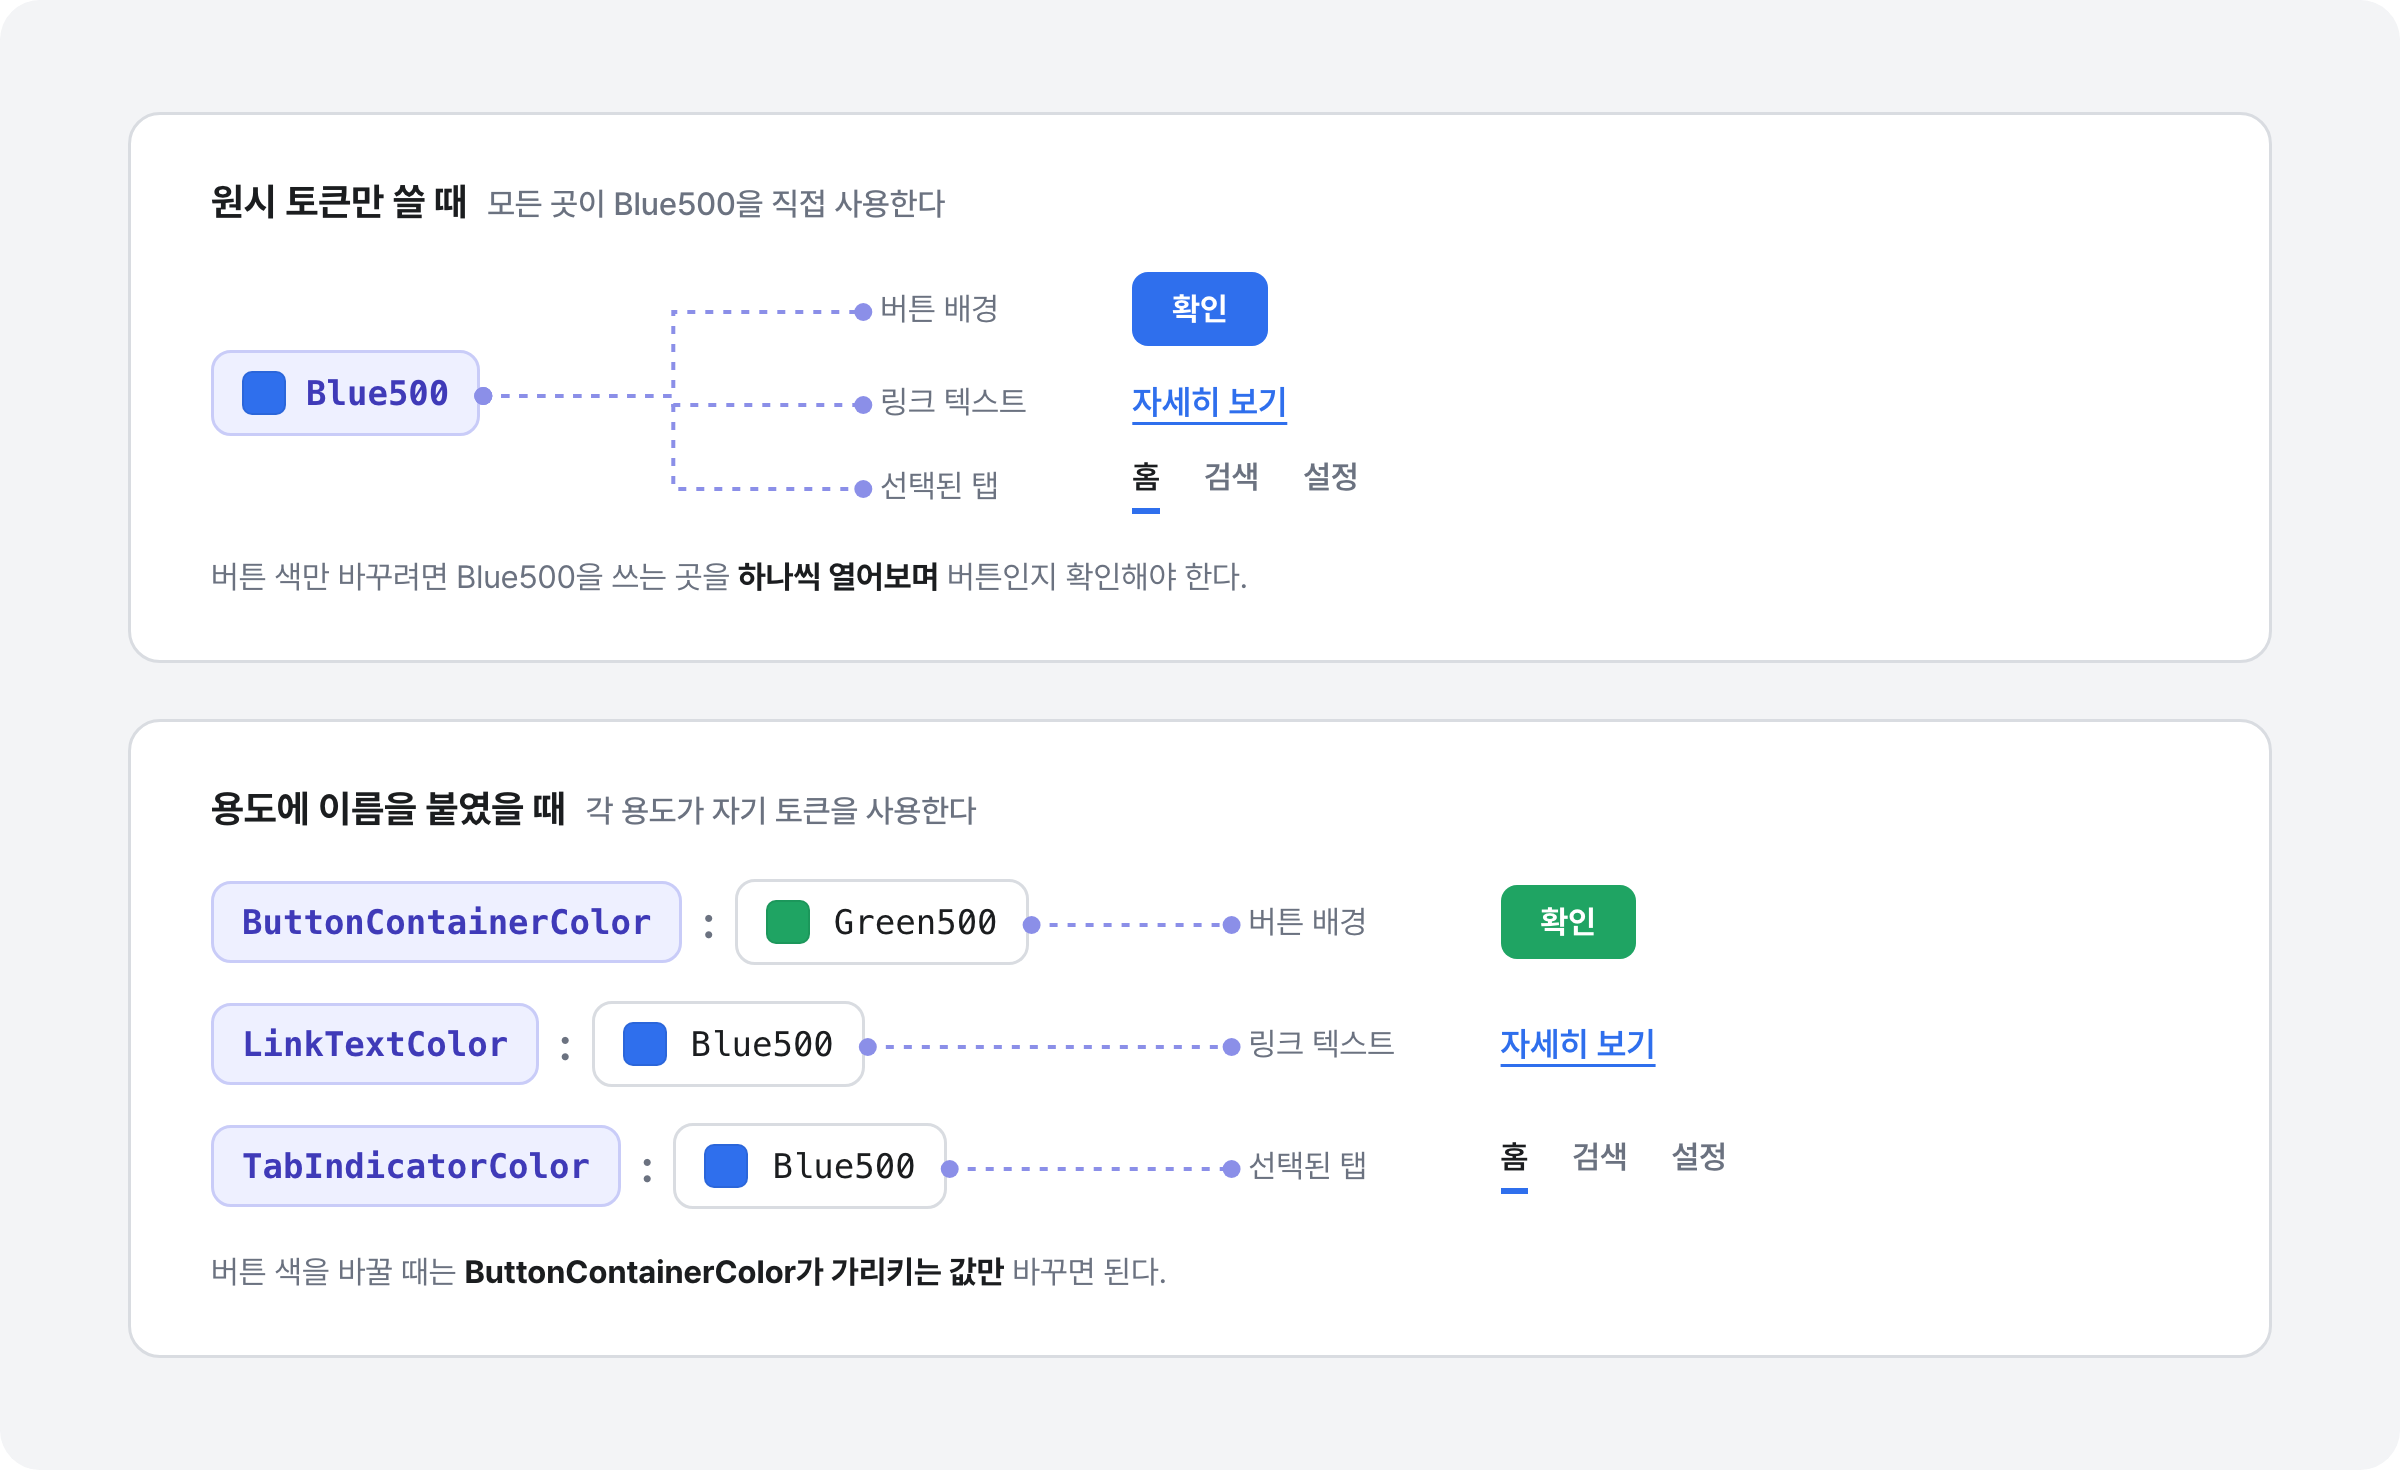
Task: Click the blue swatch in the top Blue500 chip
Action: click(264, 393)
